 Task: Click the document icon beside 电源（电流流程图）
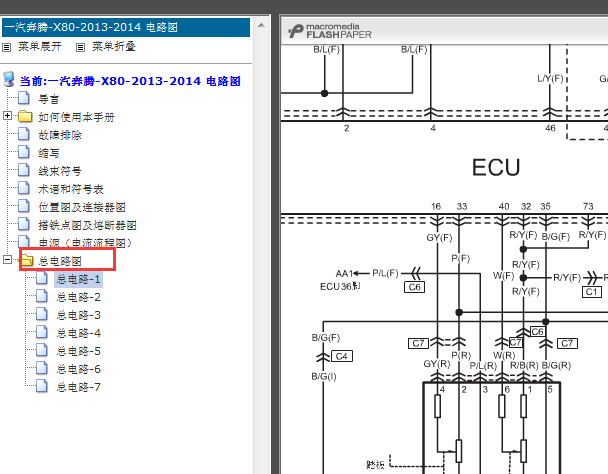24,242
